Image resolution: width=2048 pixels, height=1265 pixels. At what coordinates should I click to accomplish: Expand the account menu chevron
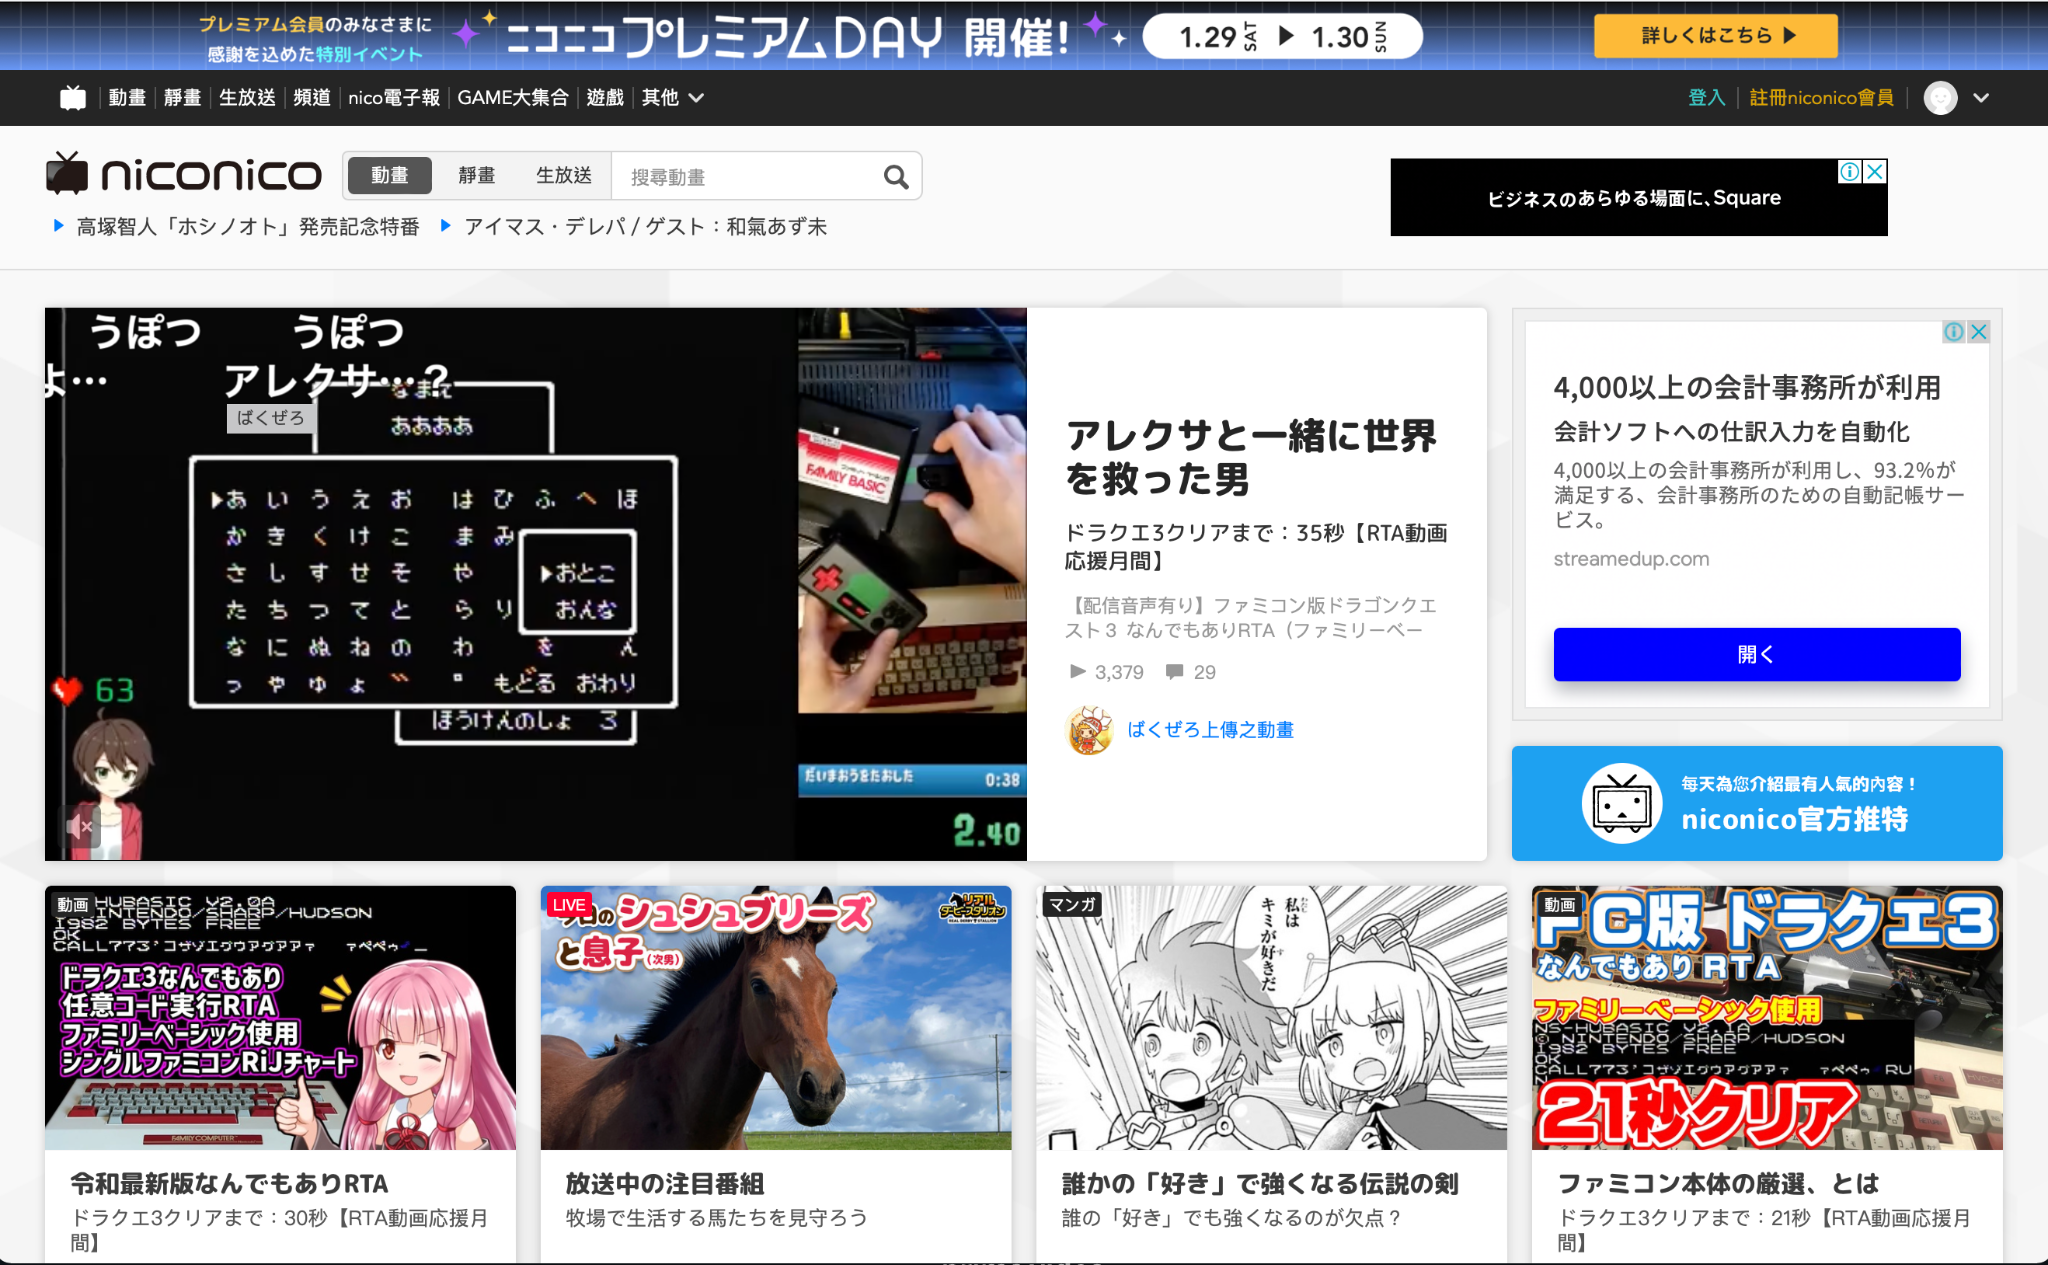point(1981,98)
